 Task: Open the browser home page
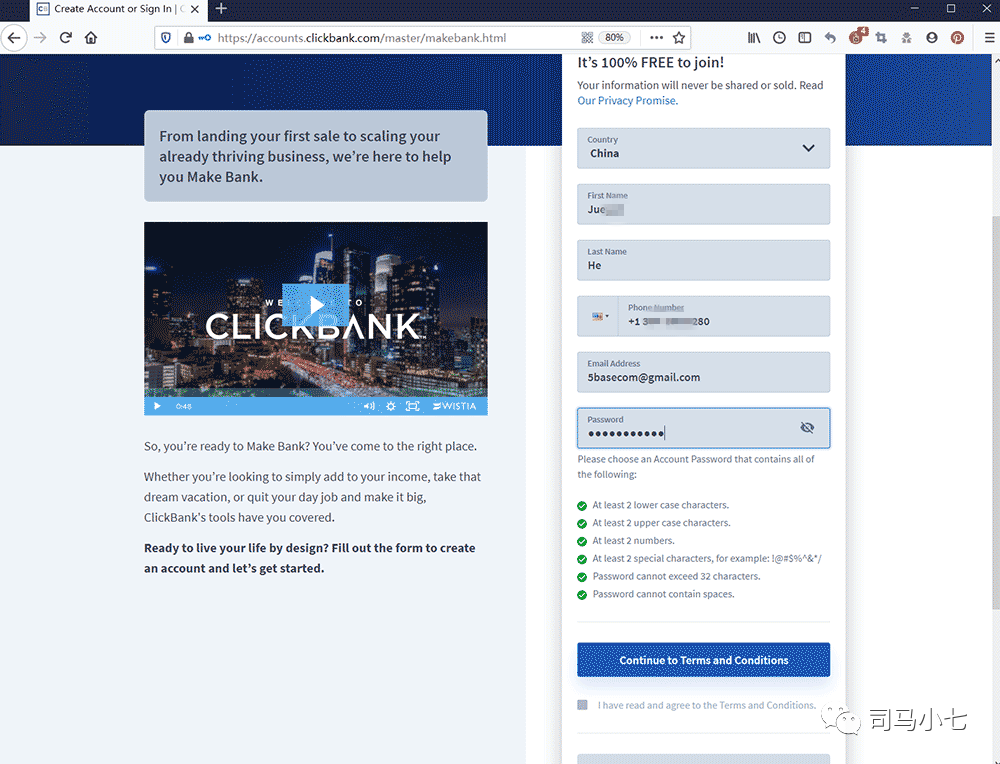click(x=91, y=38)
